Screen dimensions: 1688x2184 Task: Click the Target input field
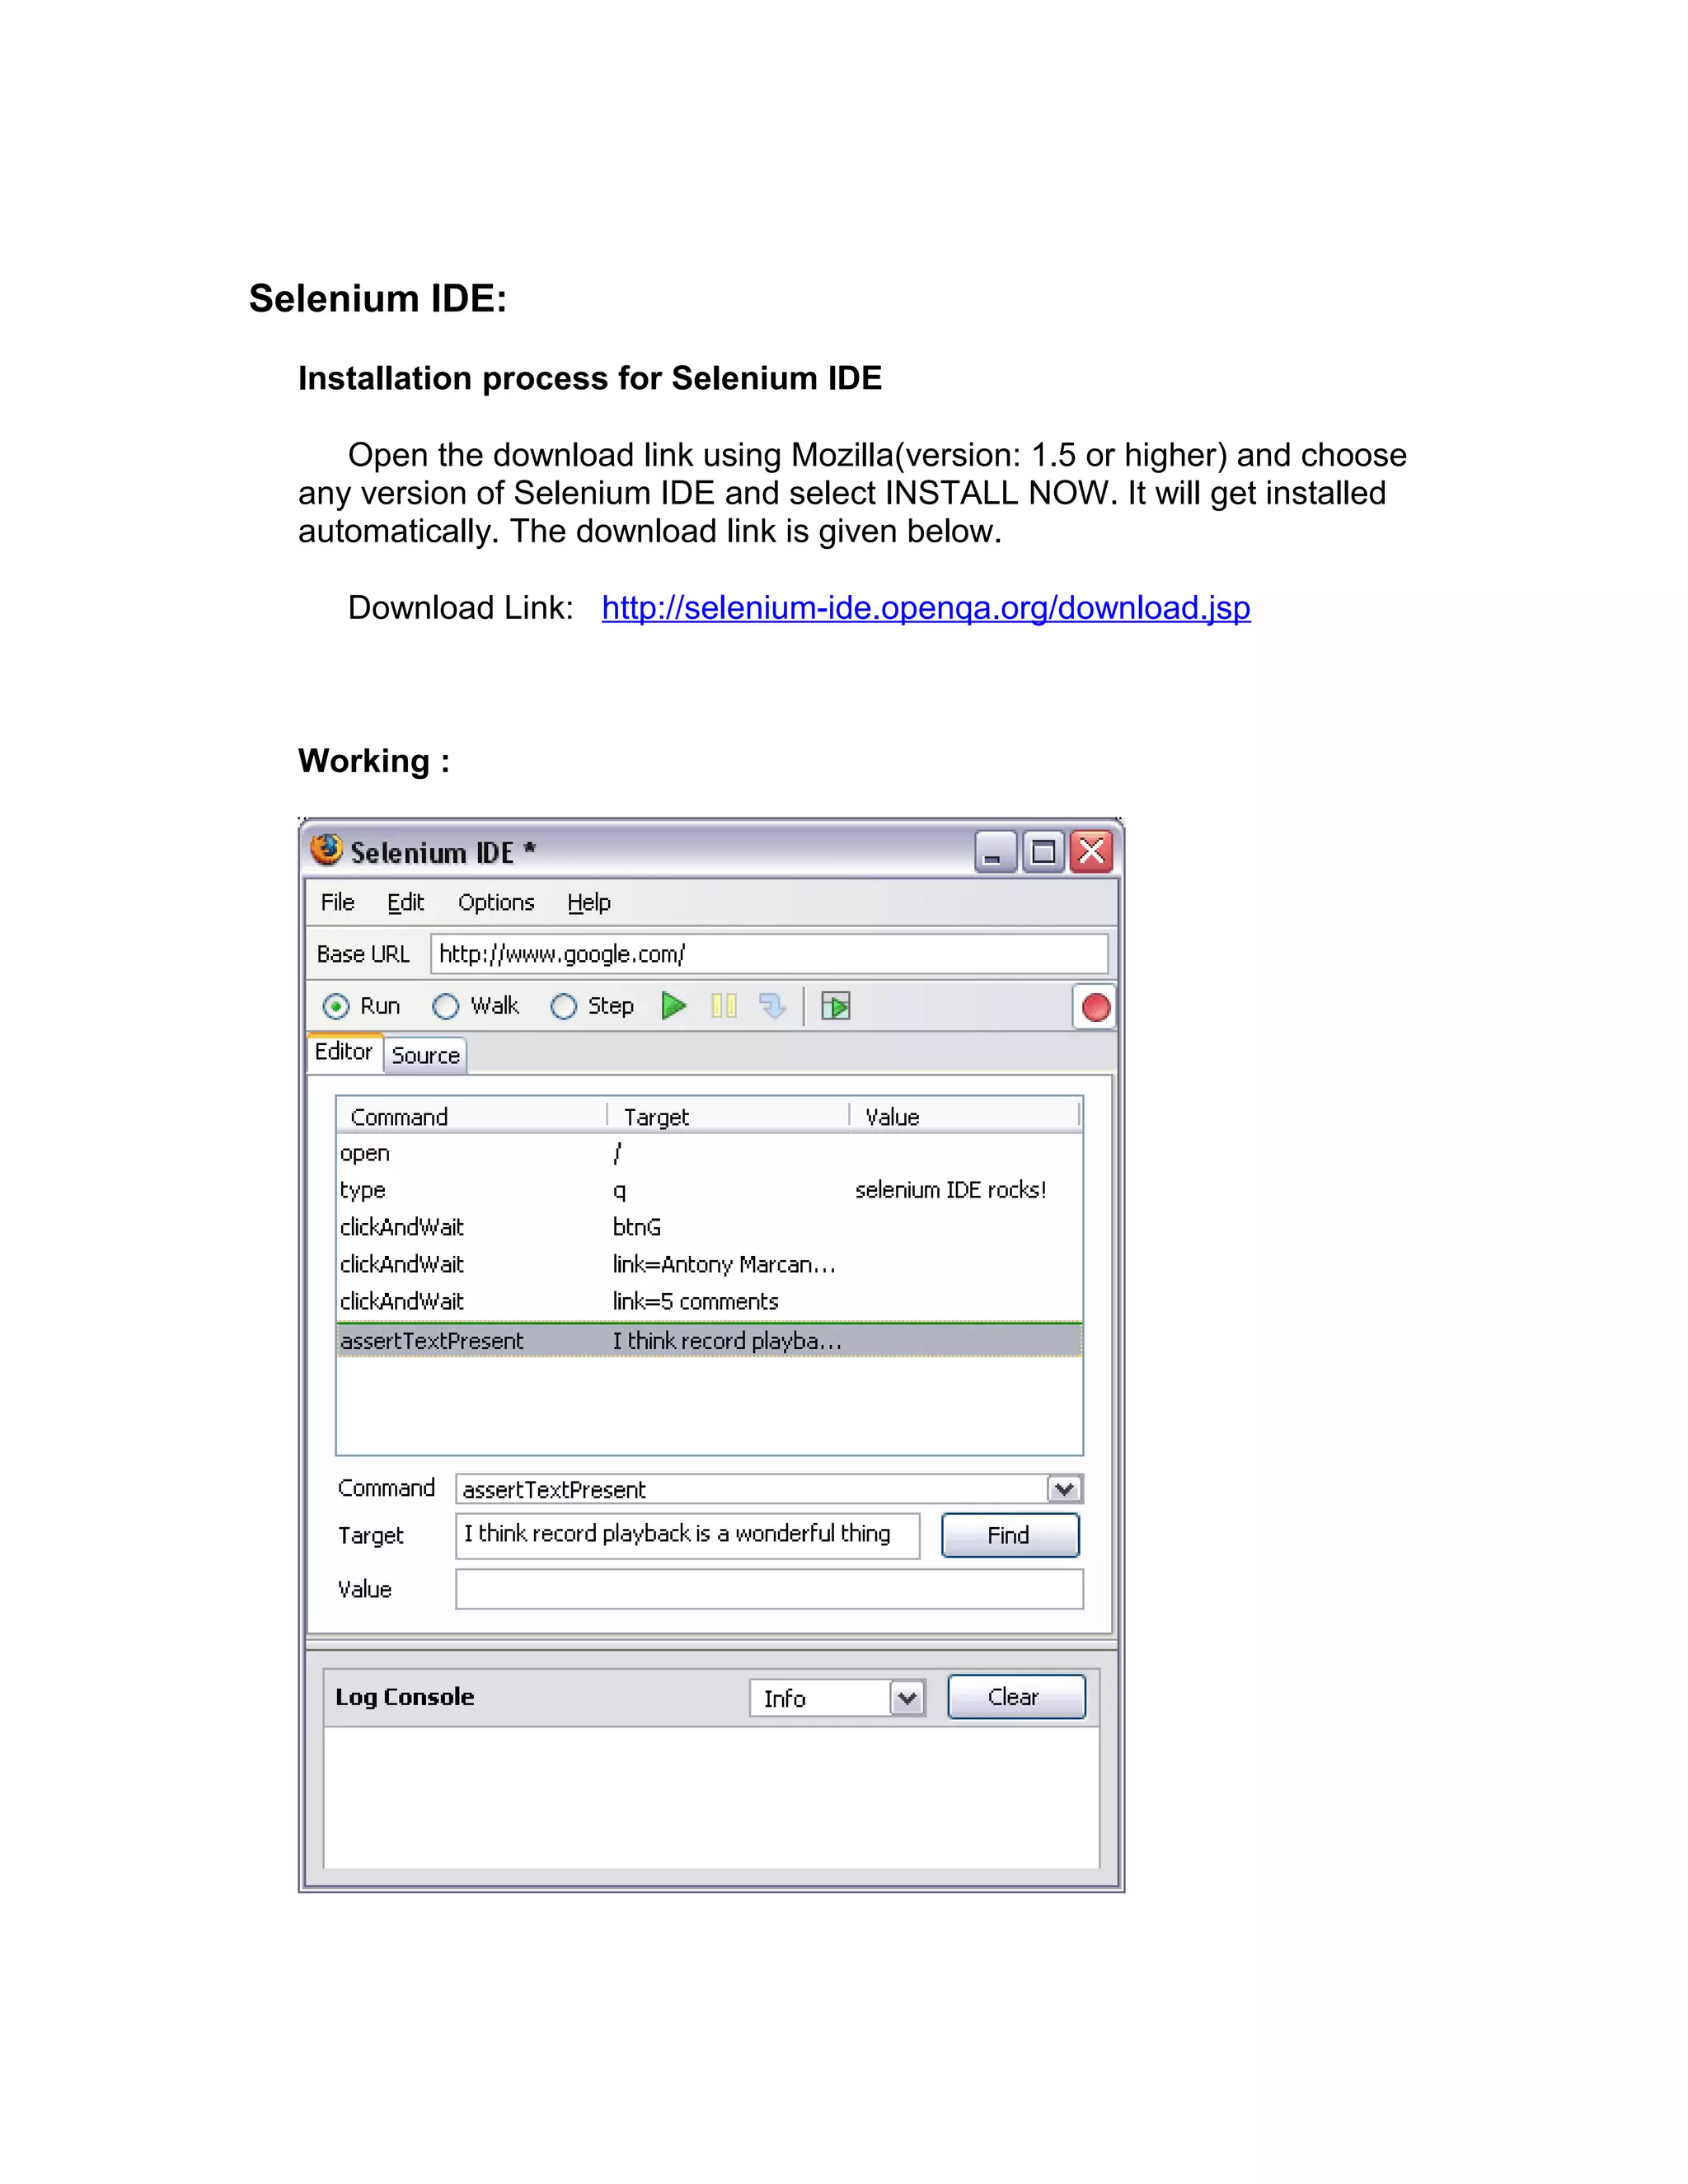[687, 1535]
